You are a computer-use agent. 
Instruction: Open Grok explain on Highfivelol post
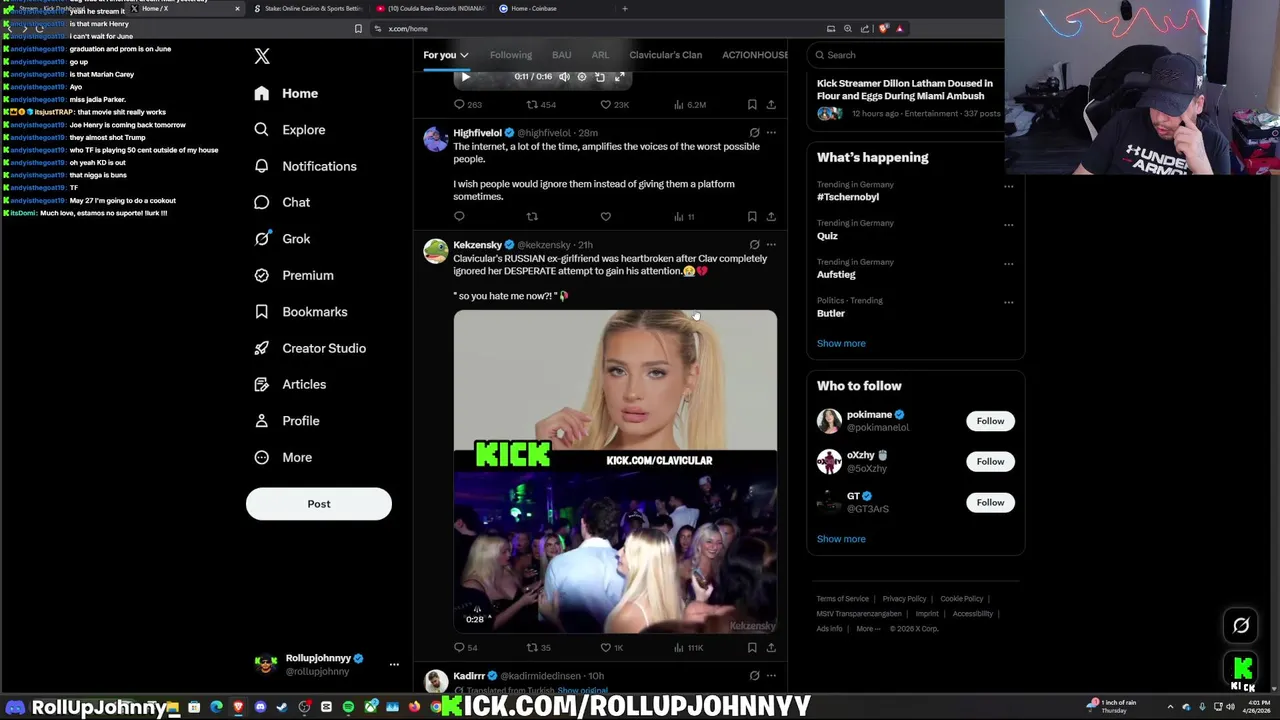coord(755,132)
